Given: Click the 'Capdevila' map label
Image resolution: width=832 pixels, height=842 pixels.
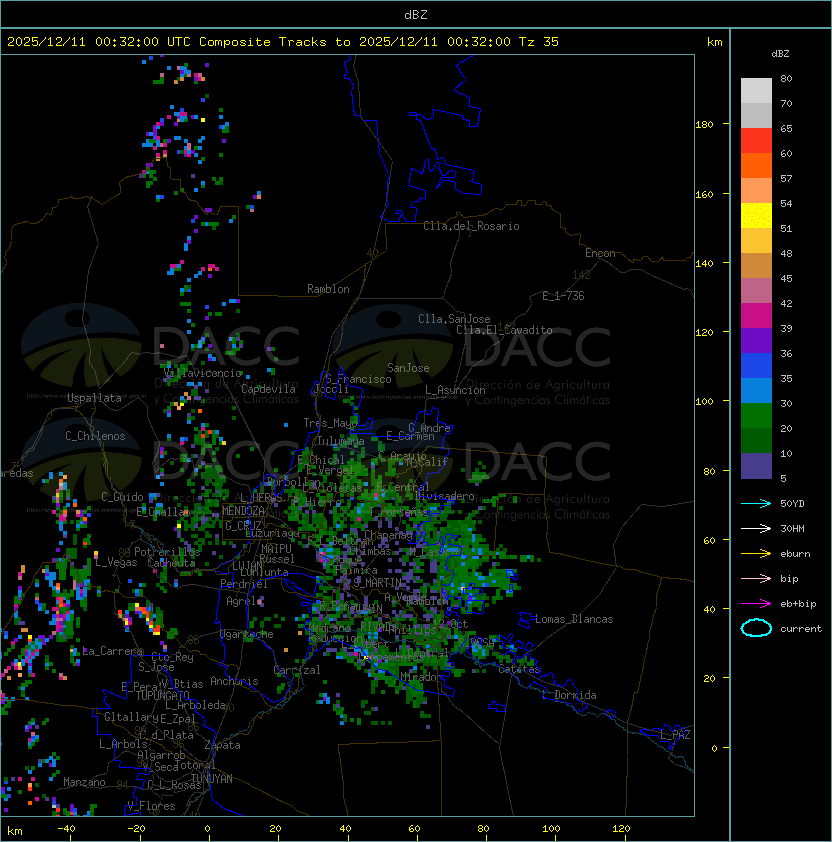Looking at the screenshot, I should [x=269, y=389].
